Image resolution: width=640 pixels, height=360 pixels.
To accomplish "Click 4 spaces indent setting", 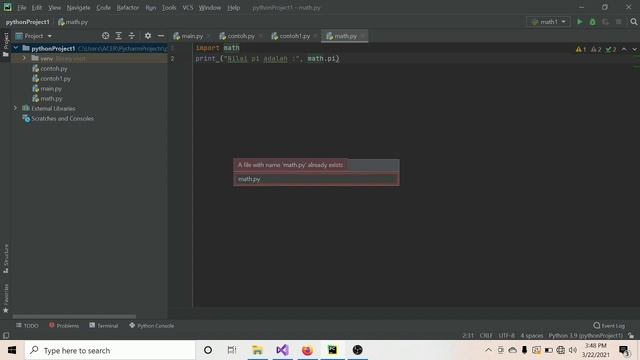I will pos(531,336).
